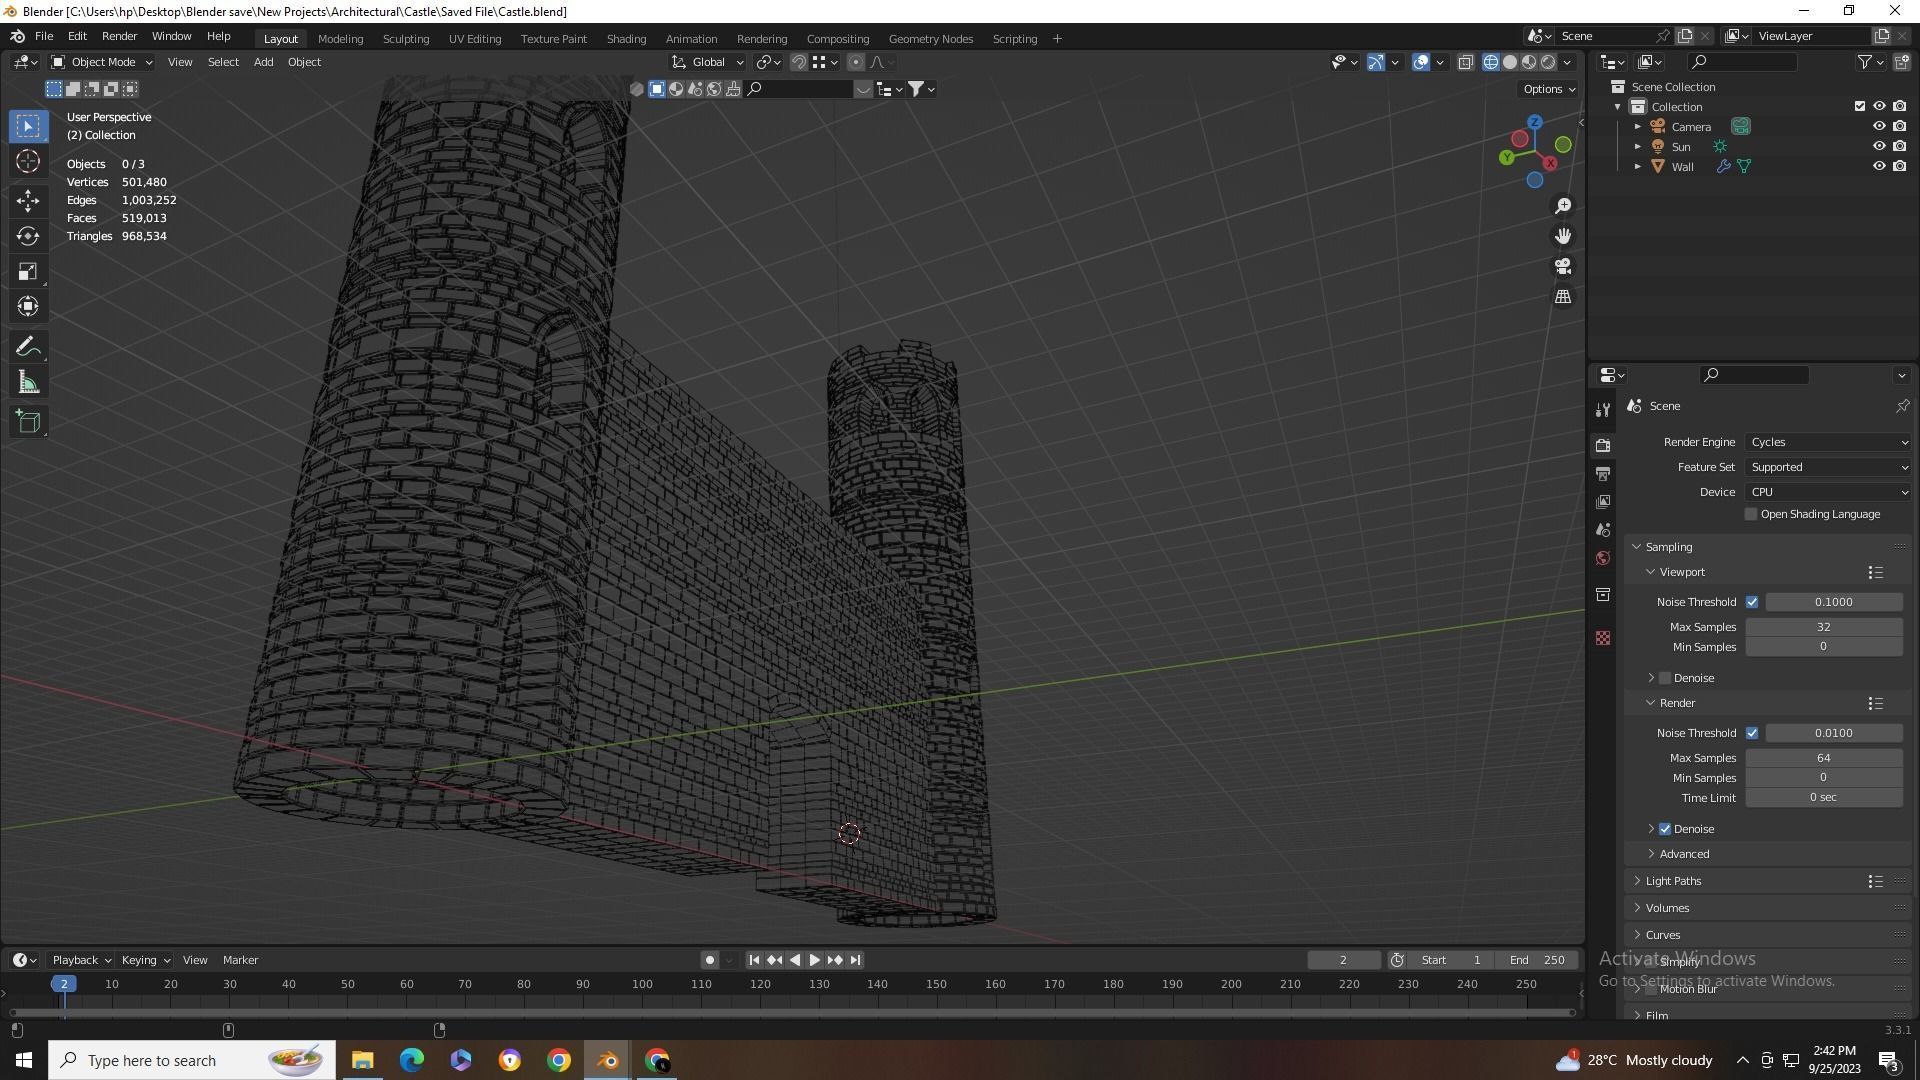This screenshot has width=1920, height=1080.
Task: Activate the Select Box tool
Action: [28, 126]
